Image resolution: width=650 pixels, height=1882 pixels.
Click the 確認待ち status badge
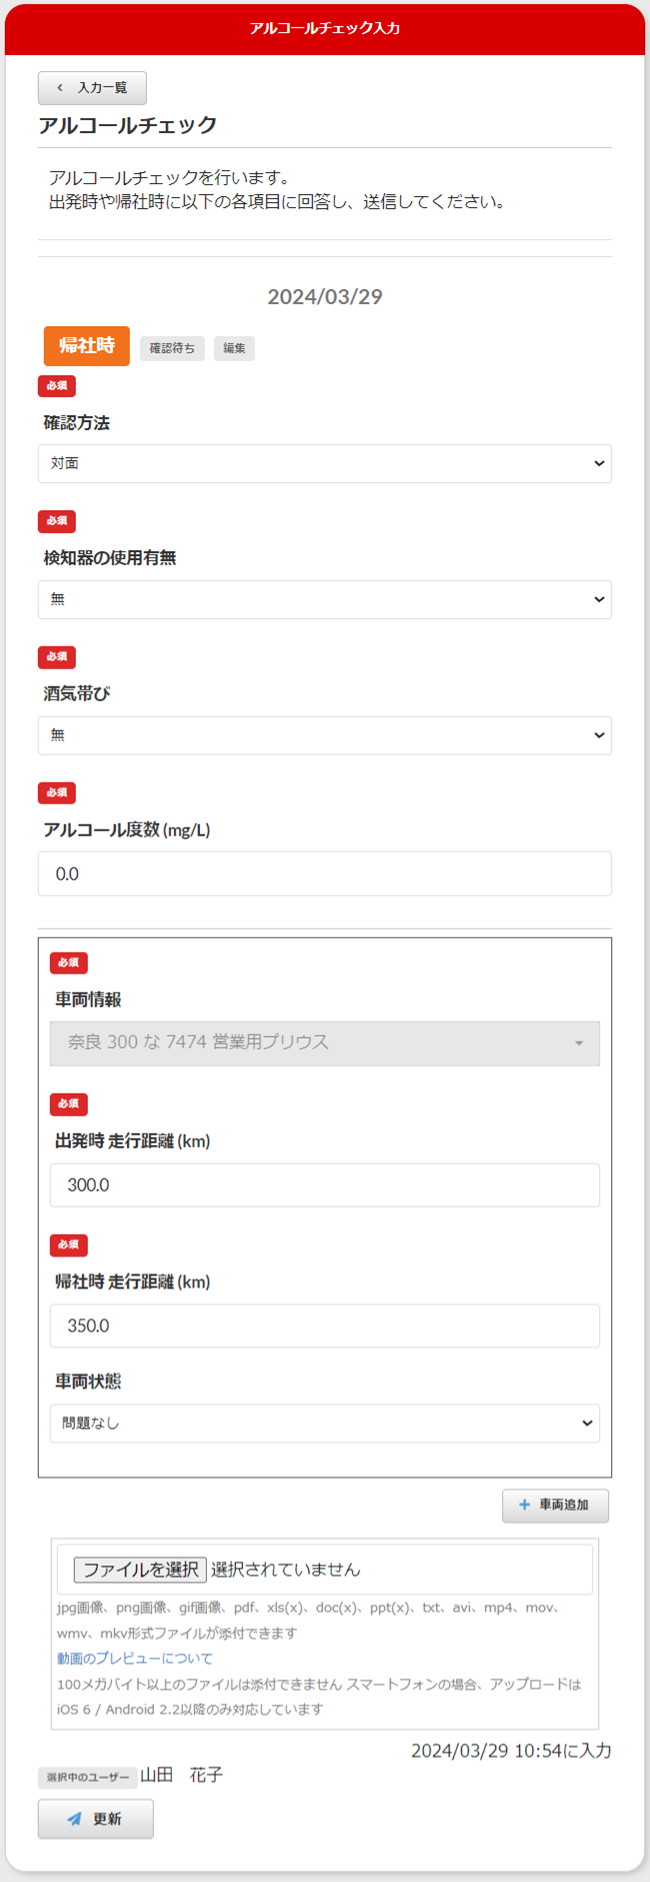(172, 348)
